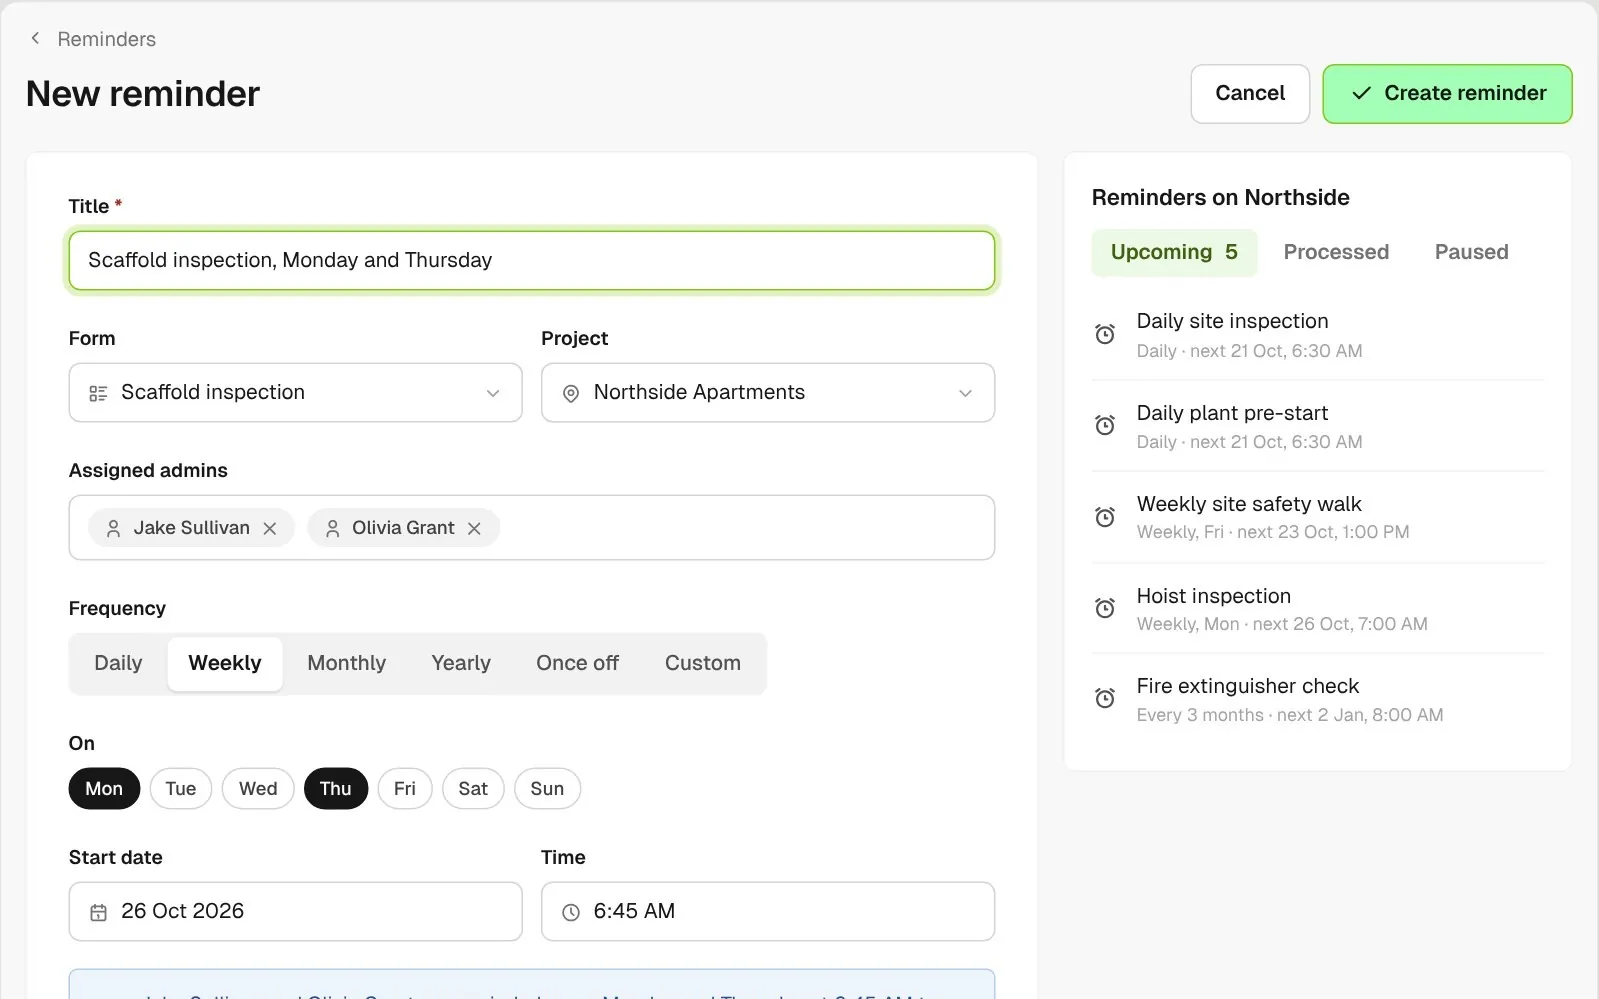
Task: Switch to the Upcoming tab
Action: (x=1174, y=252)
